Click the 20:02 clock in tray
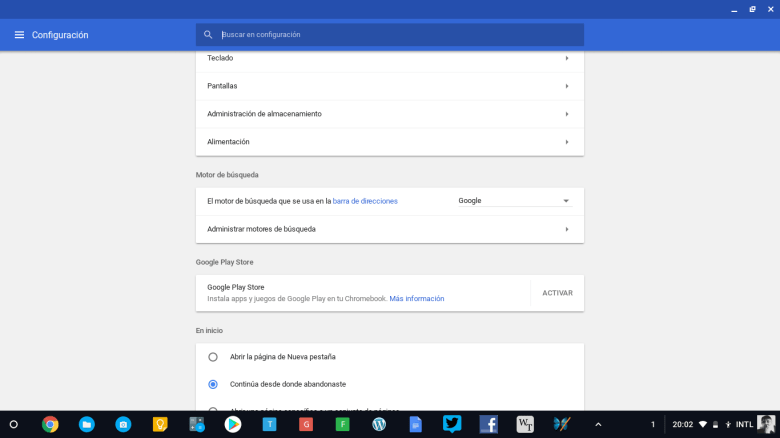780x438 pixels. pyautogui.click(x=682, y=425)
